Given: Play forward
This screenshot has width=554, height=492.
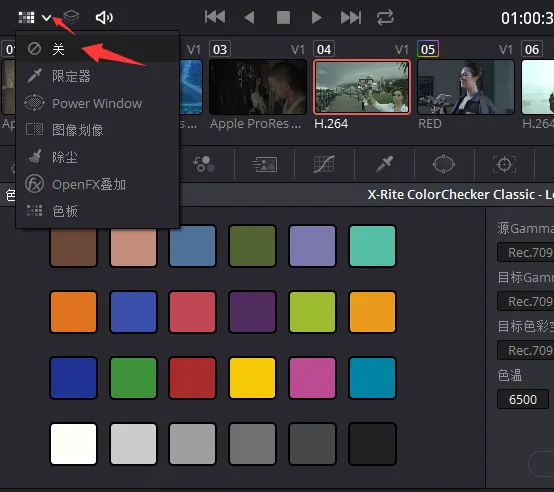Looking at the screenshot, I should tap(317, 17).
